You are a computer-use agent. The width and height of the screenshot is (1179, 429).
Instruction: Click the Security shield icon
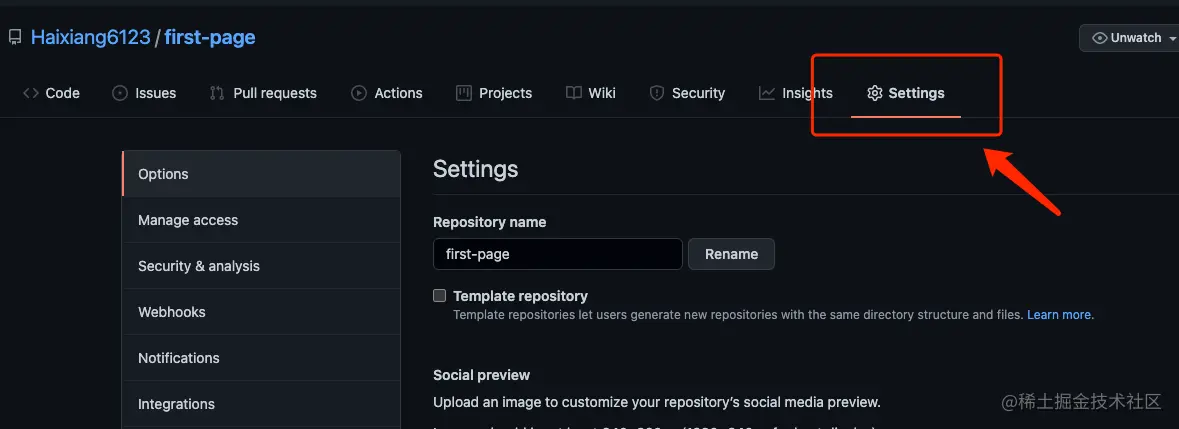(657, 93)
